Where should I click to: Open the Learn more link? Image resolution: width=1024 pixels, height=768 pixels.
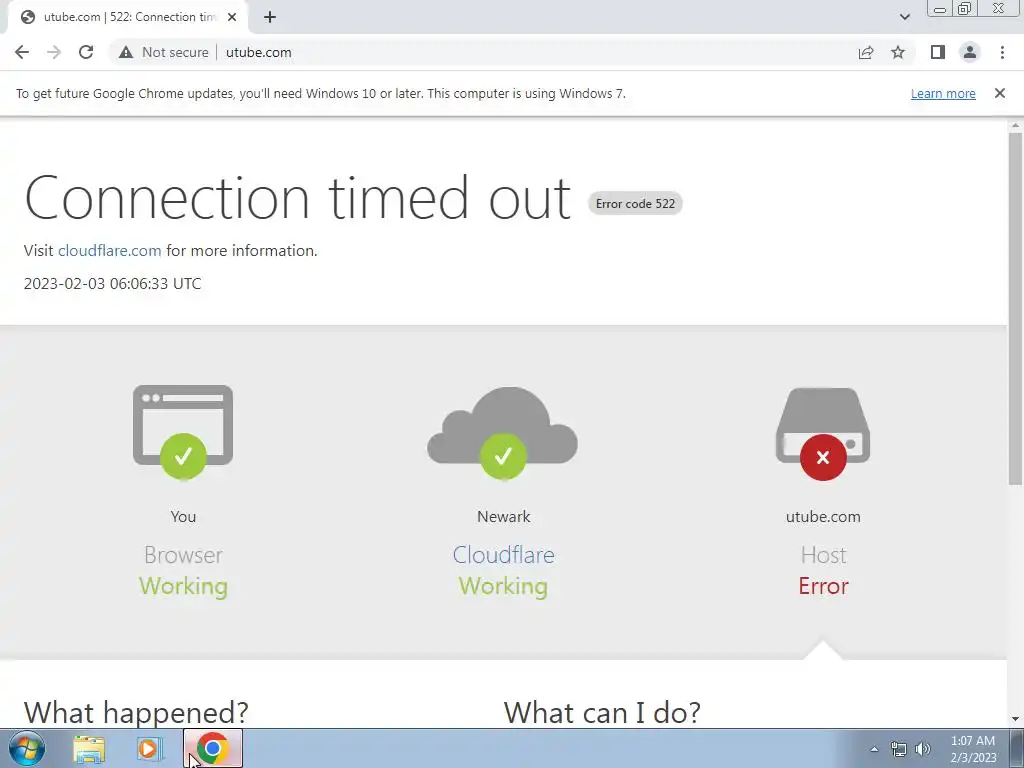pyautogui.click(x=943, y=93)
